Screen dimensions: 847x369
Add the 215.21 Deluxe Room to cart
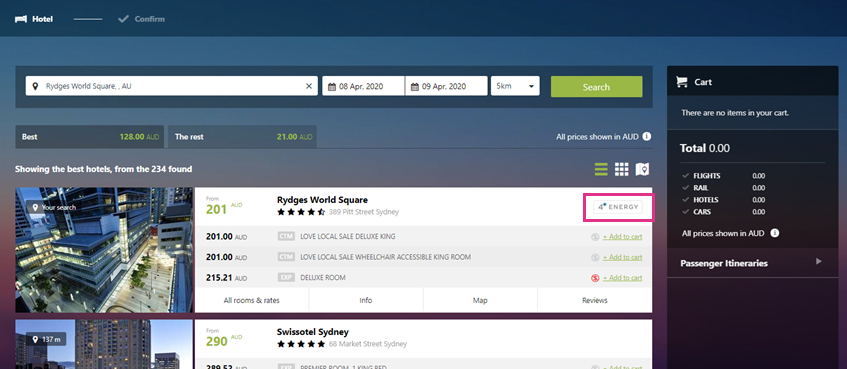click(x=622, y=278)
